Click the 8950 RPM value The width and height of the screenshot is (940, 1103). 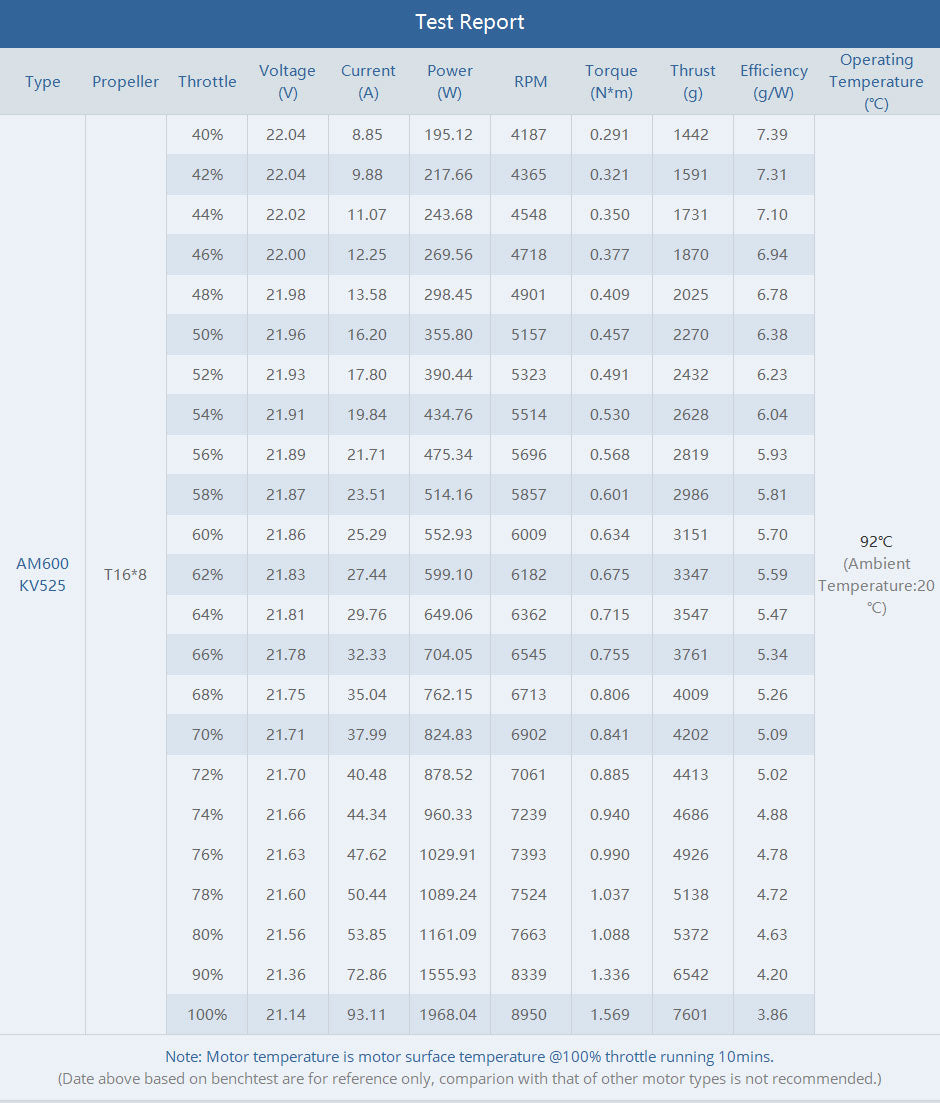tap(529, 1015)
